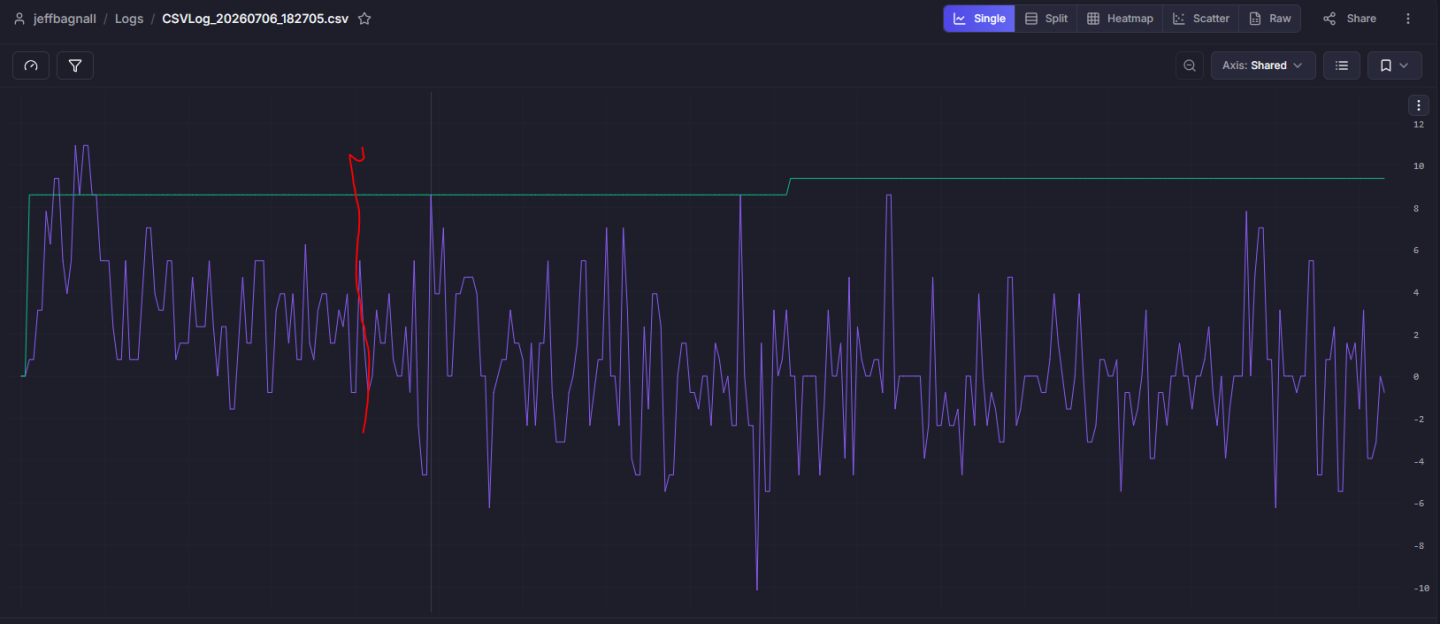
Task: Open the jeffbagnall breadcrumb link
Action: 65,19
